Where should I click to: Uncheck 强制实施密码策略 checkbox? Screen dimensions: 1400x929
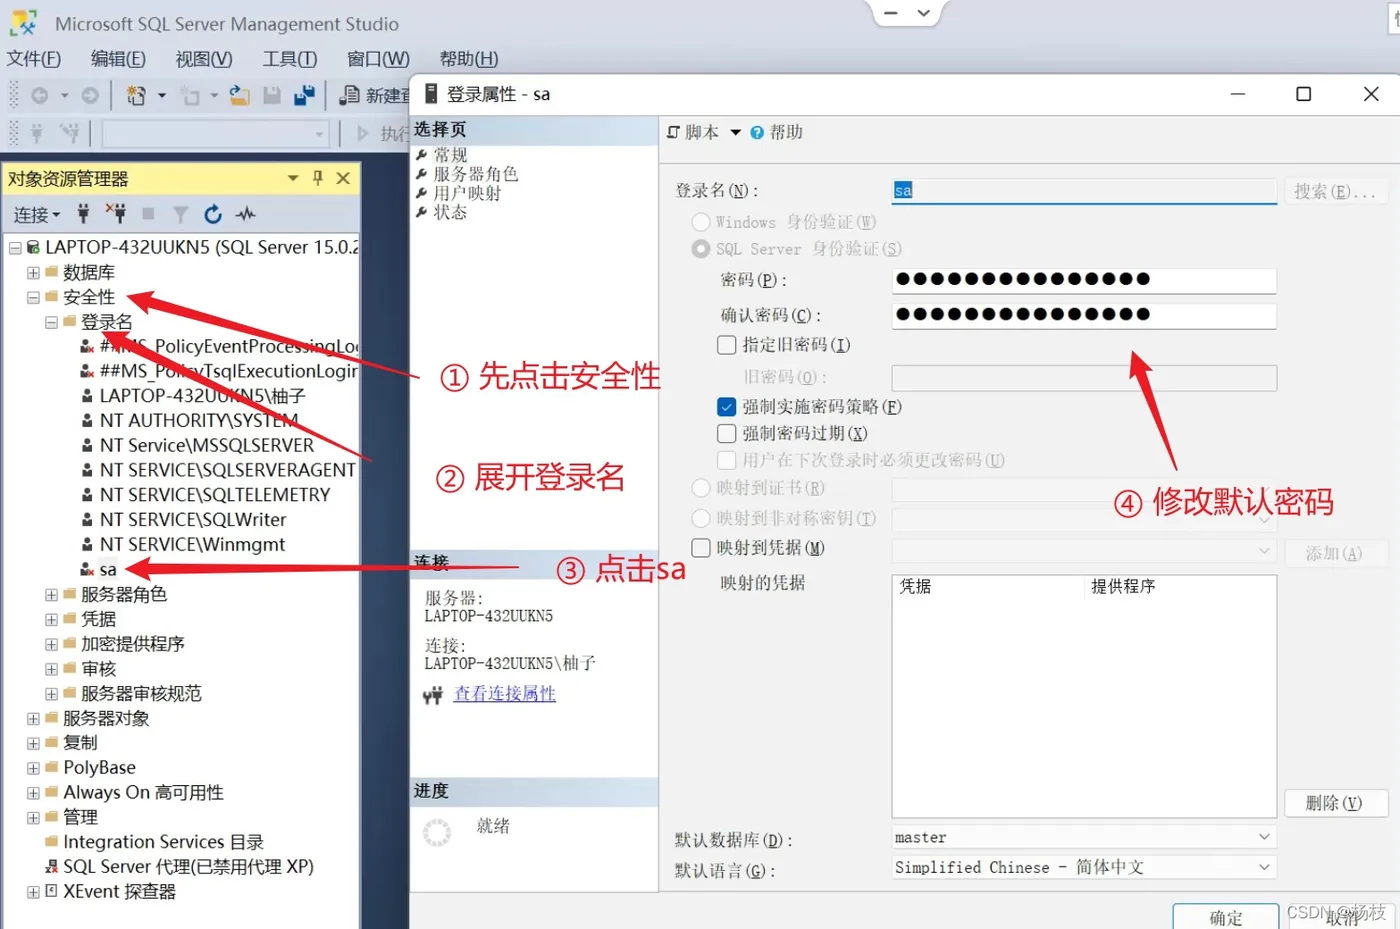(x=727, y=407)
